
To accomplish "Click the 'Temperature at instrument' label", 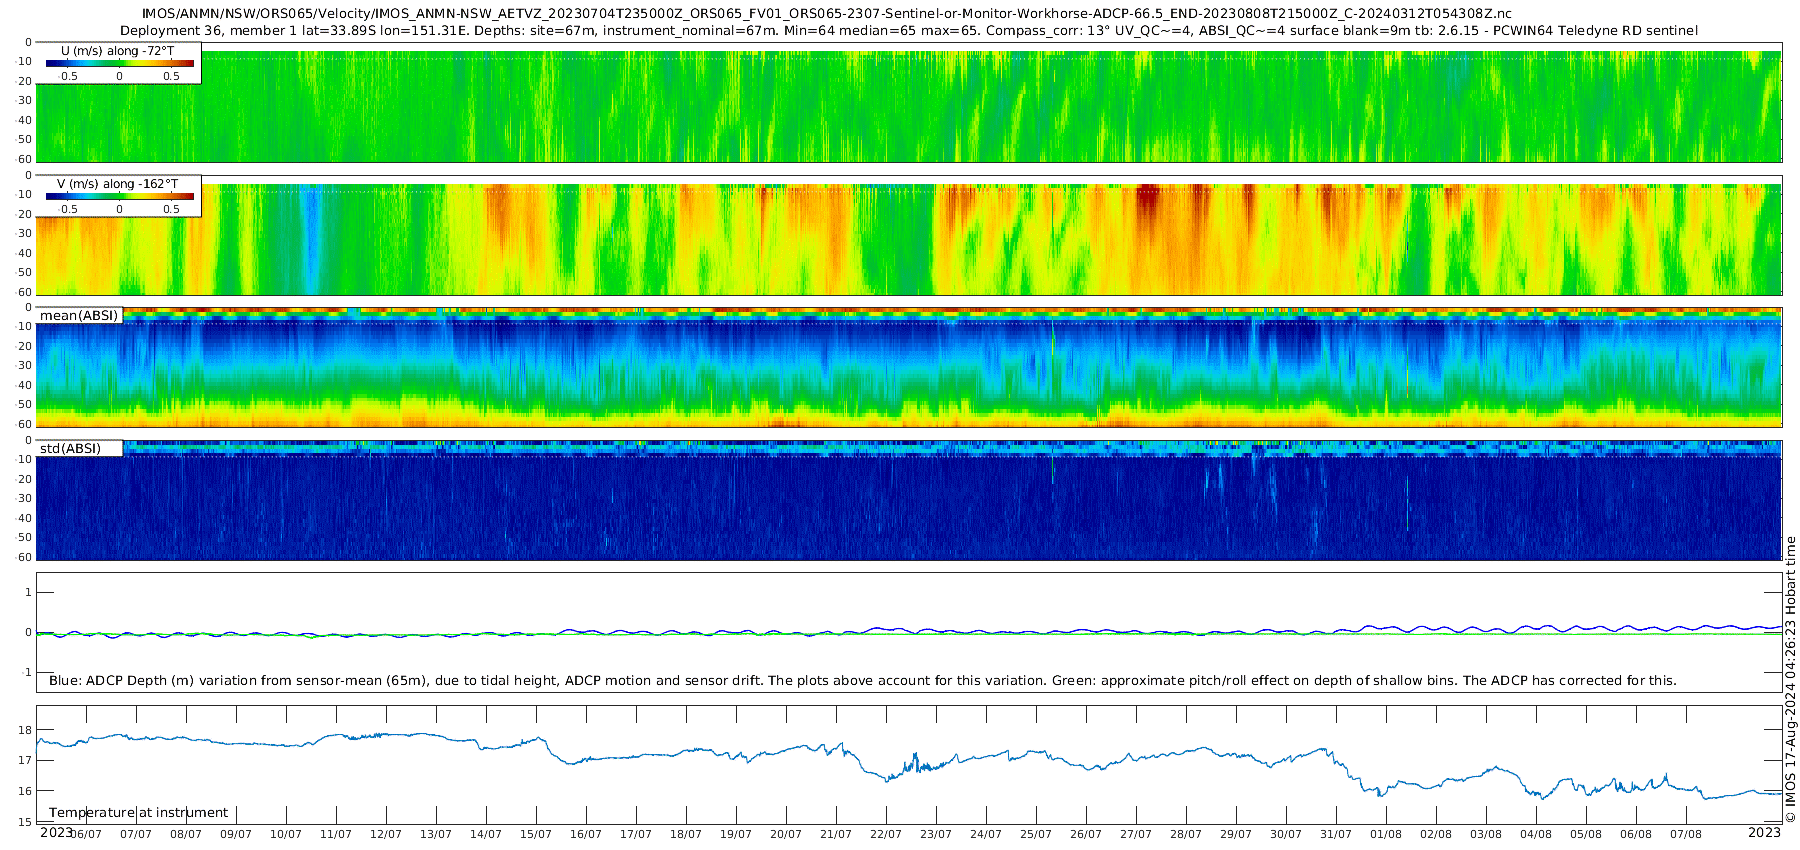I will pyautogui.click(x=138, y=813).
